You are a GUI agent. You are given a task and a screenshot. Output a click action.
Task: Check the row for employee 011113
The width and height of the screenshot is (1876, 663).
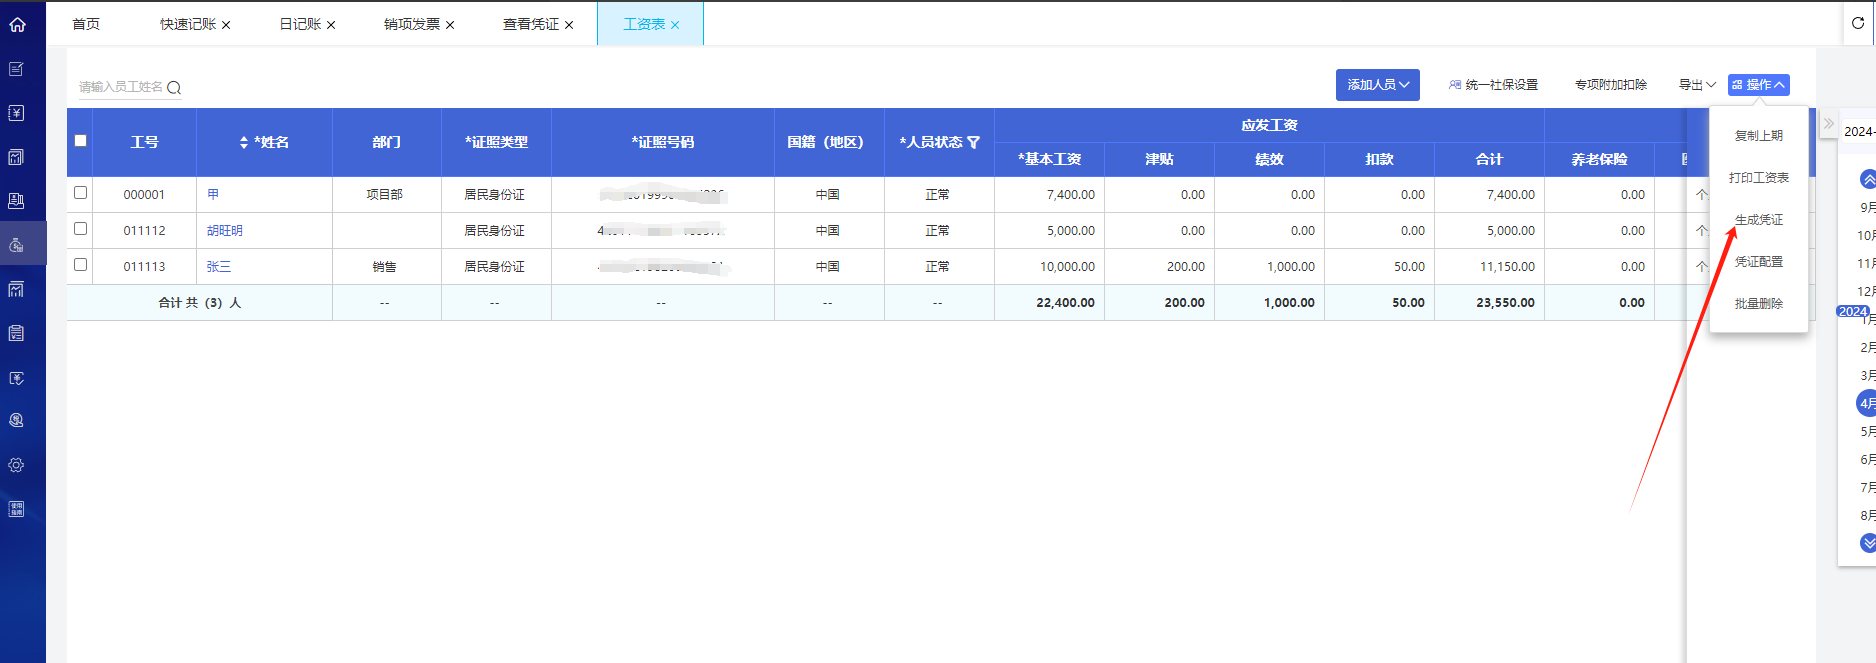pos(81,265)
